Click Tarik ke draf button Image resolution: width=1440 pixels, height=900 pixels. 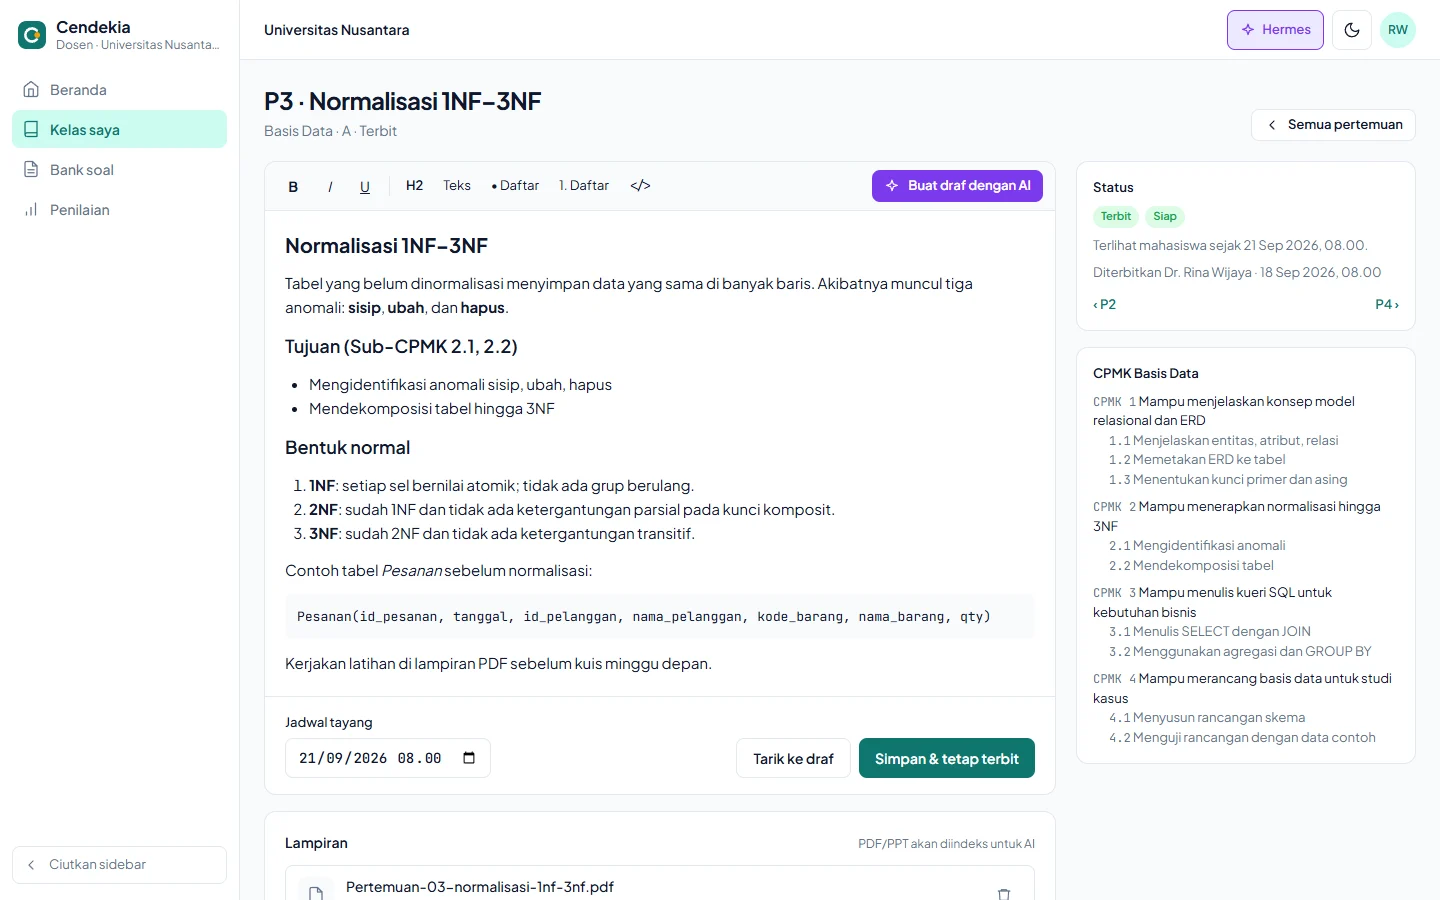coord(793,759)
